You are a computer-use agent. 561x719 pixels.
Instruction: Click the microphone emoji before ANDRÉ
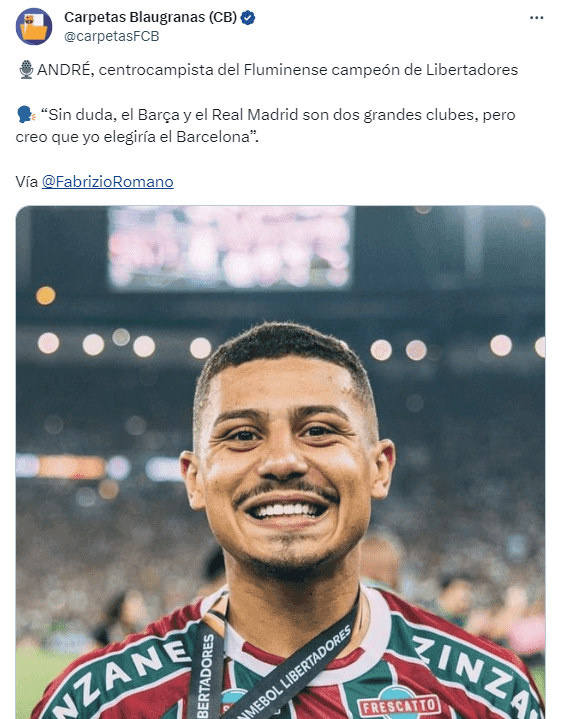tap(26, 70)
